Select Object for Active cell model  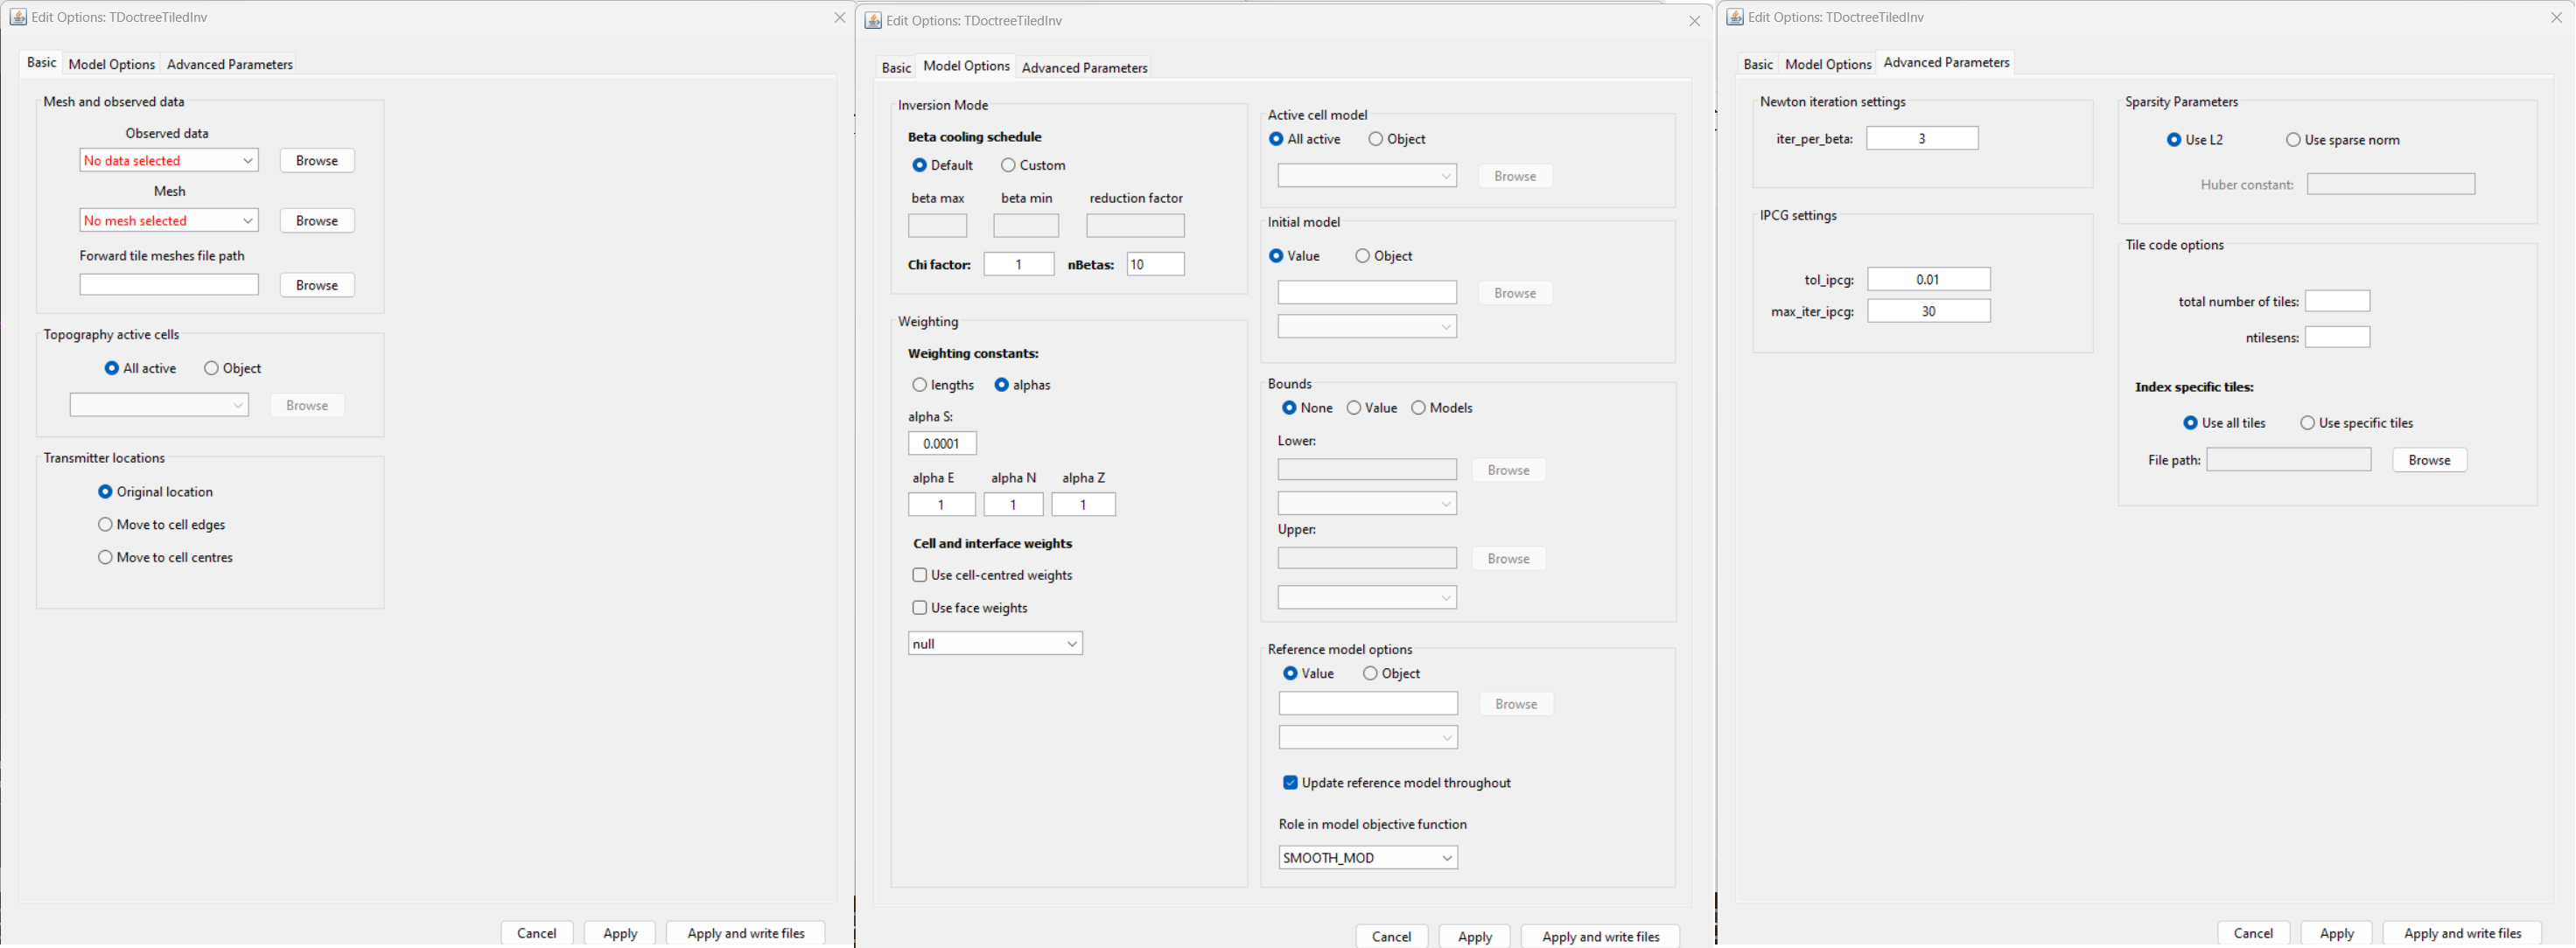[x=1397, y=139]
